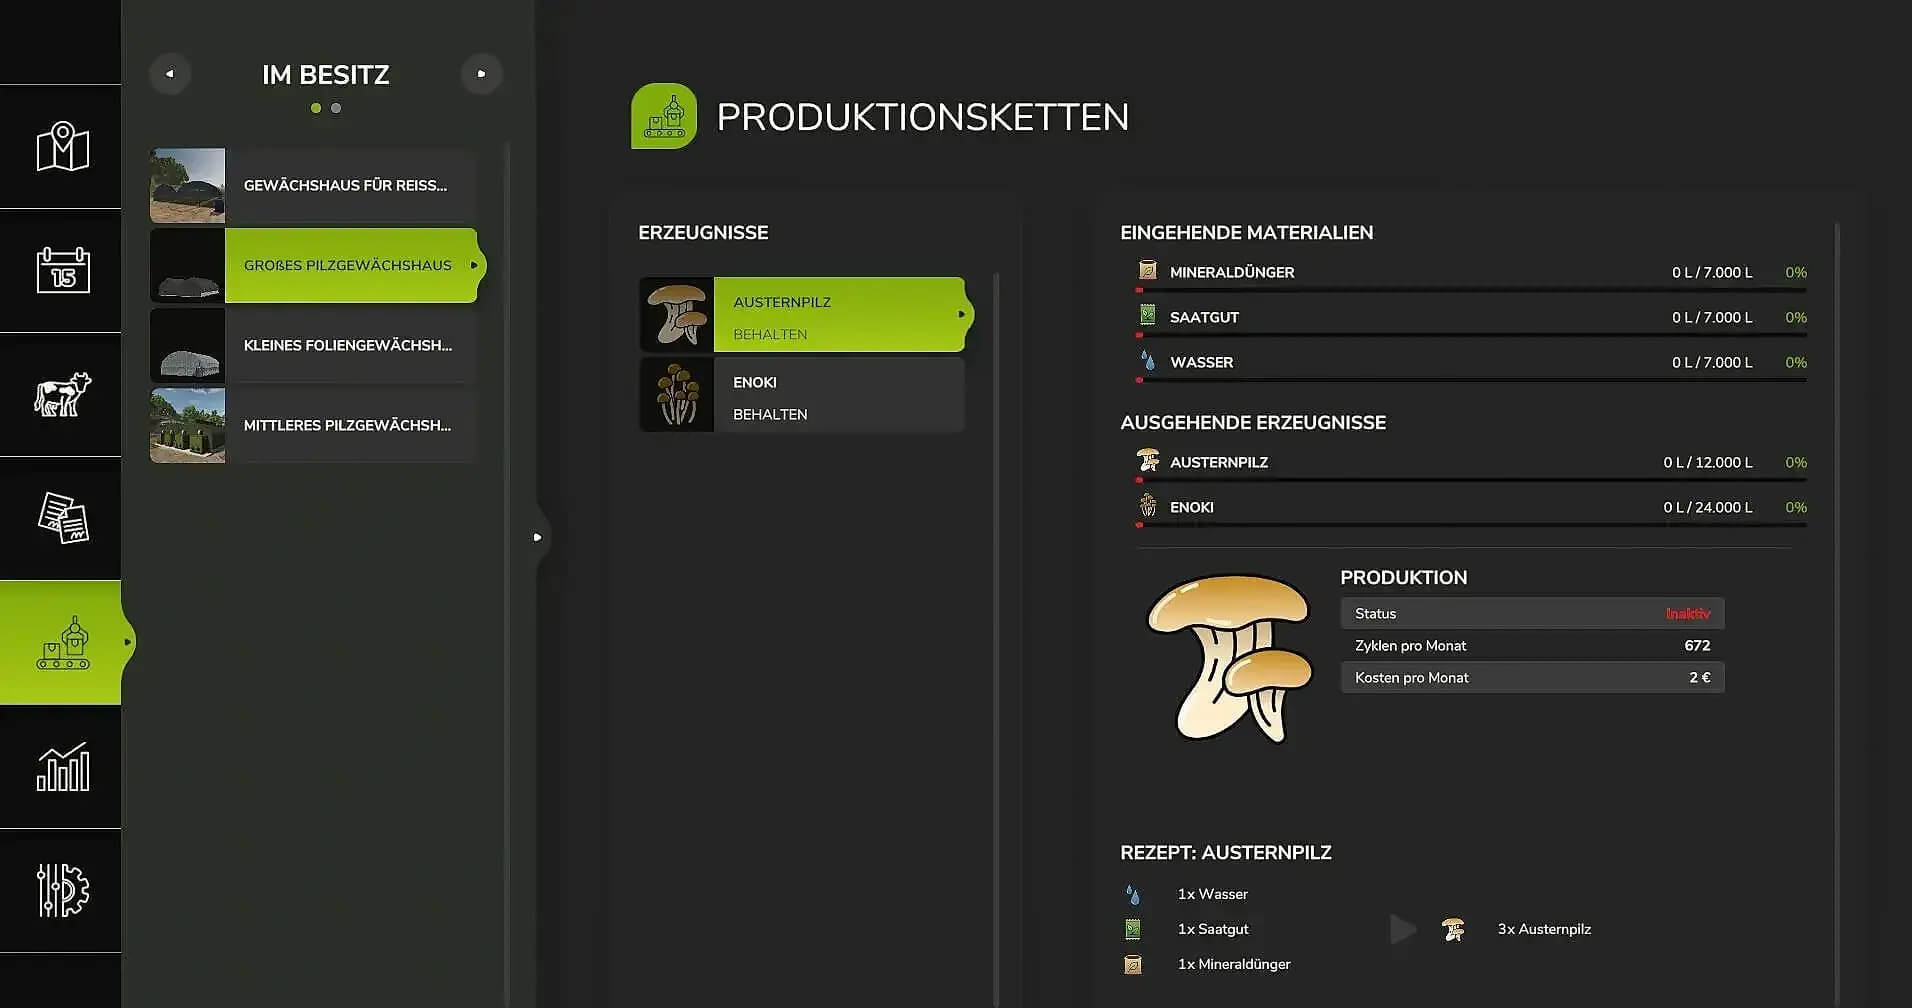Viewport: 1912px width, 1008px height.
Task: Click the Großes Pilzgewächshaus thumbnail image
Action: point(187,266)
